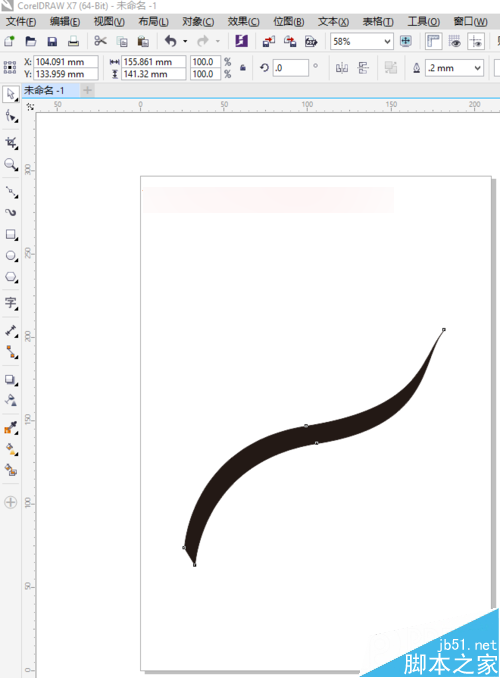
Task: Click the Y position field 133.959 mm
Action: click(x=66, y=74)
